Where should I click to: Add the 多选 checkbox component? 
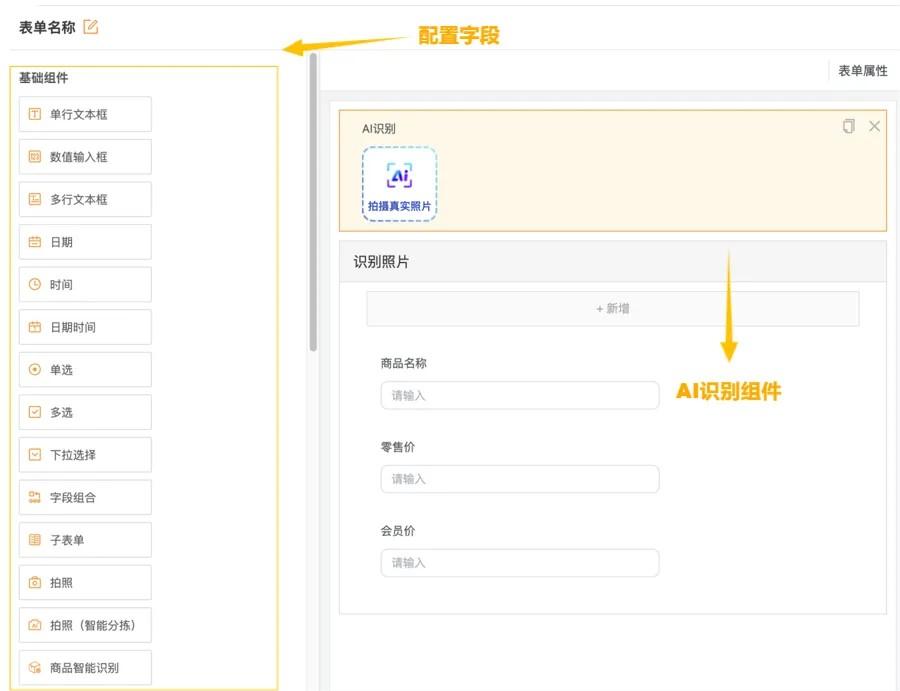pyautogui.click(x=85, y=412)
